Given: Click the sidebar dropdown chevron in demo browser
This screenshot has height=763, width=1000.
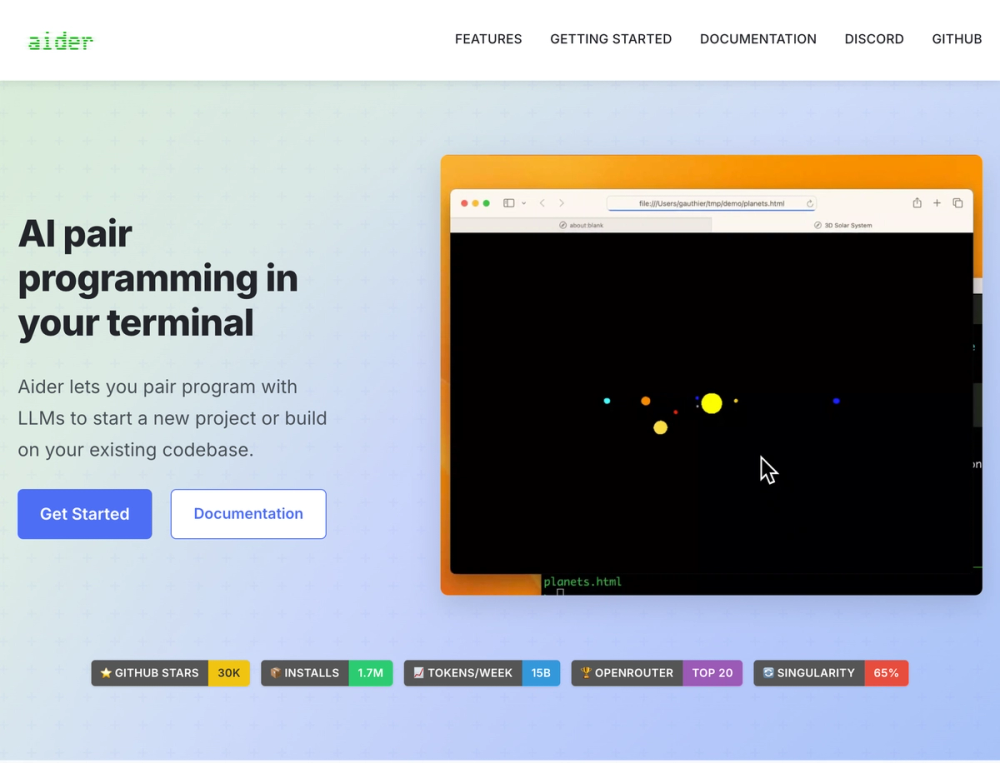Looking at the screenshot, I should coord(524,203).
